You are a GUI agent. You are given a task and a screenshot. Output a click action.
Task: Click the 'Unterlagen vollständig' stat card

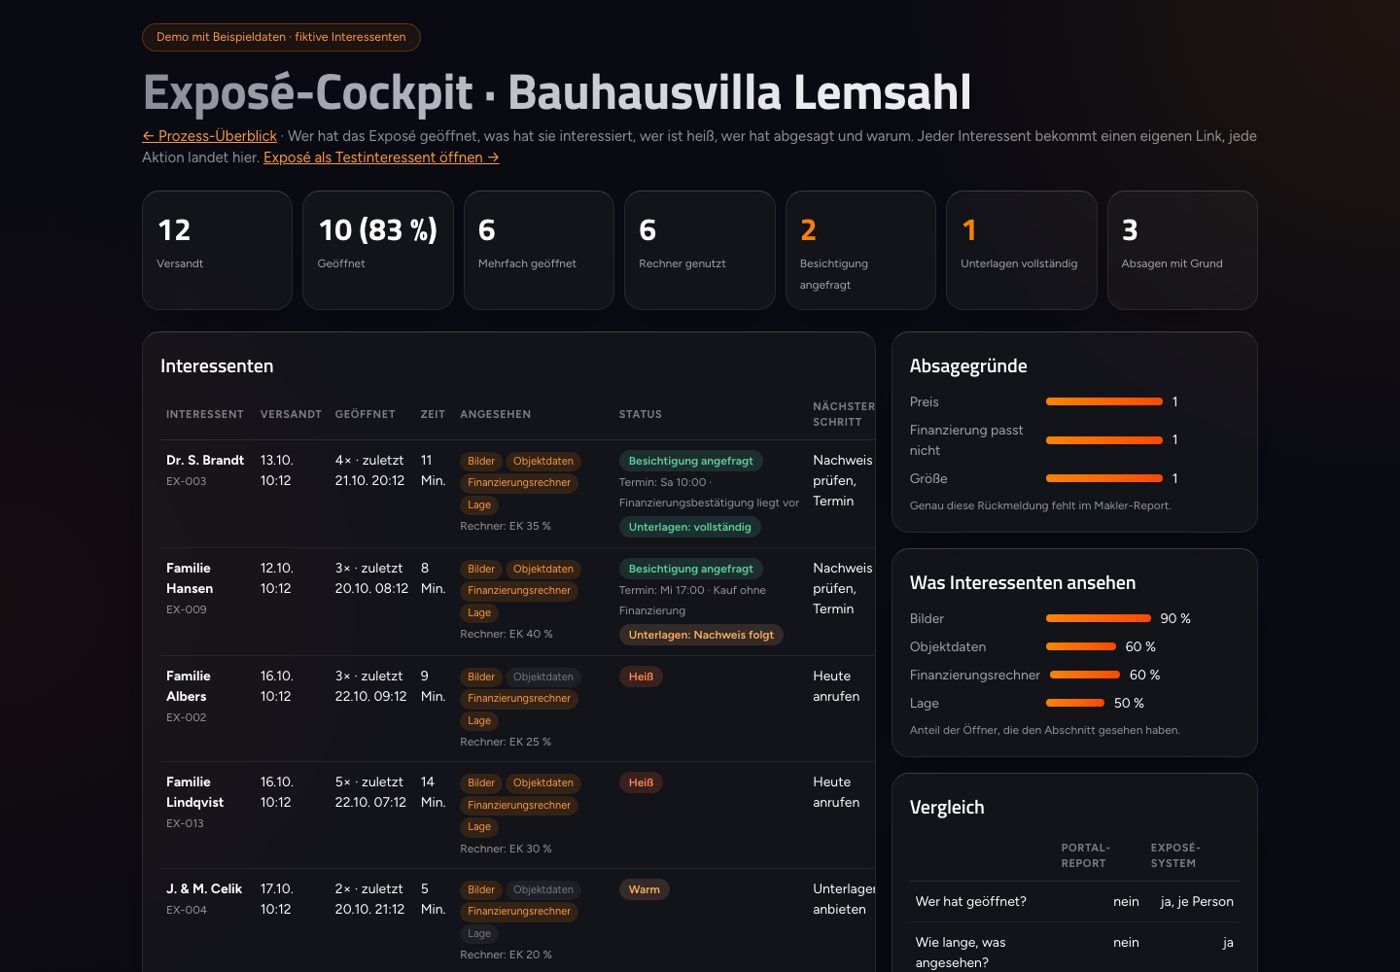(x=1021, y=250)
